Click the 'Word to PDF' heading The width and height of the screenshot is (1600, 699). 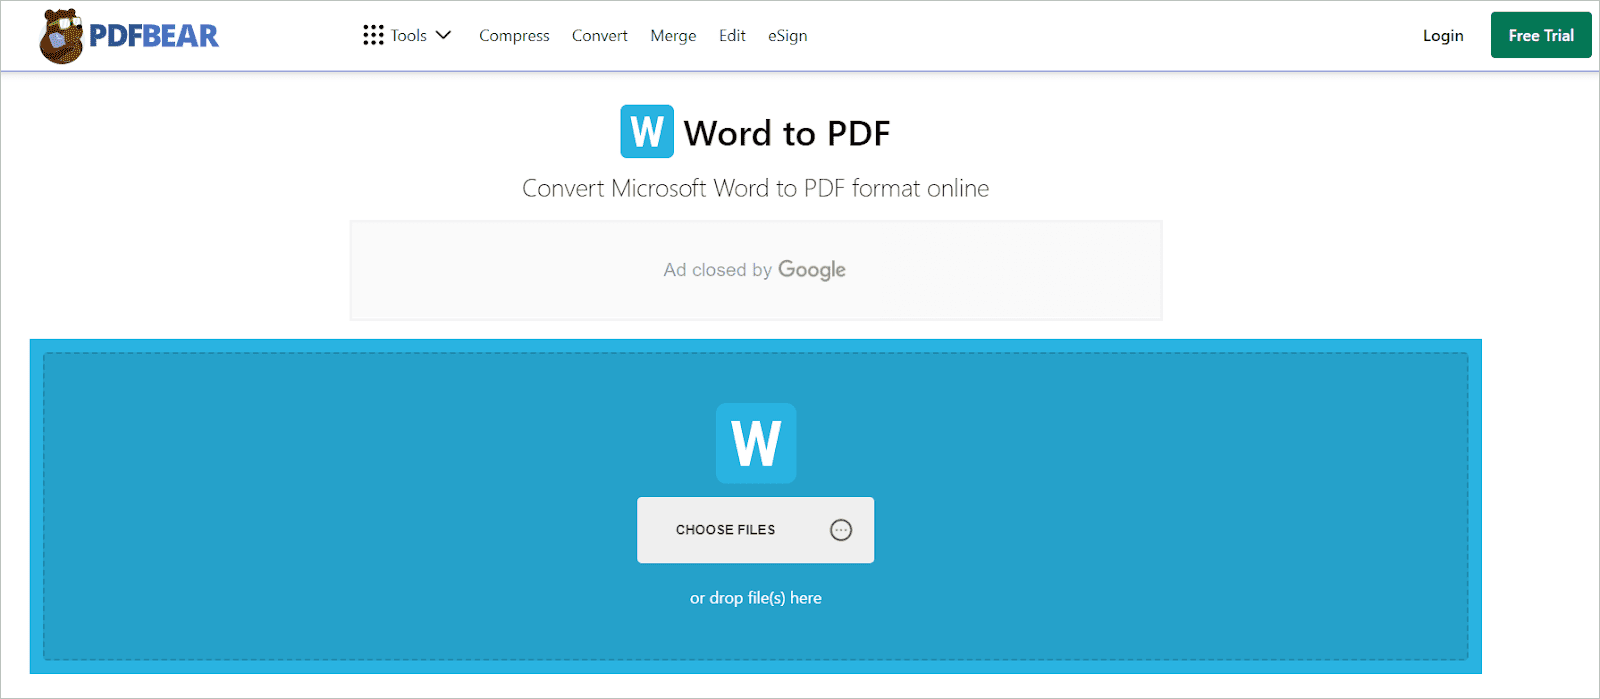pos(787,133)
